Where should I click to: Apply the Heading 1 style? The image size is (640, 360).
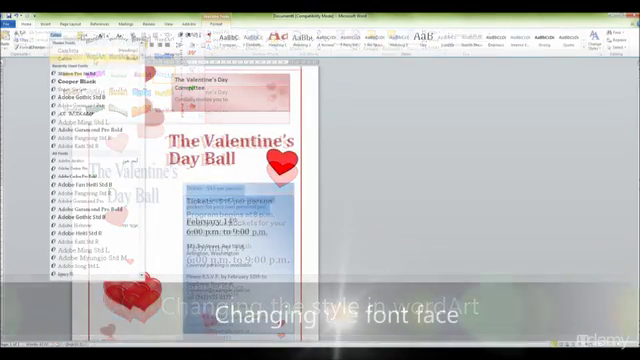[x=278, y=40]
